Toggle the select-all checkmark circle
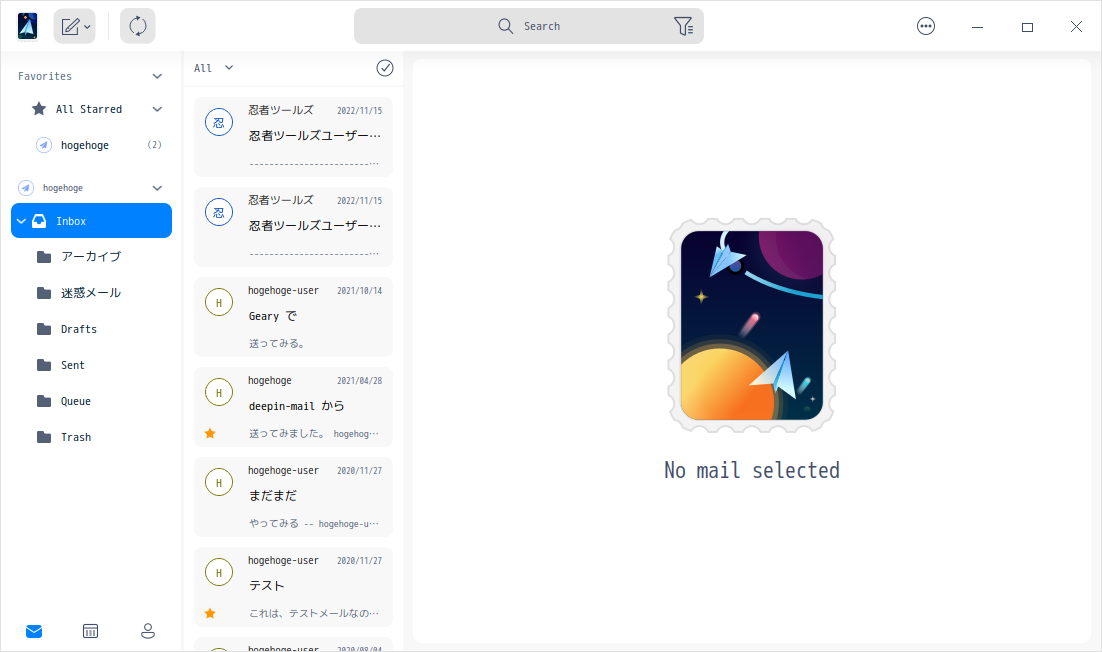This screenshot has width=1102, height=652. pos(384,67)
